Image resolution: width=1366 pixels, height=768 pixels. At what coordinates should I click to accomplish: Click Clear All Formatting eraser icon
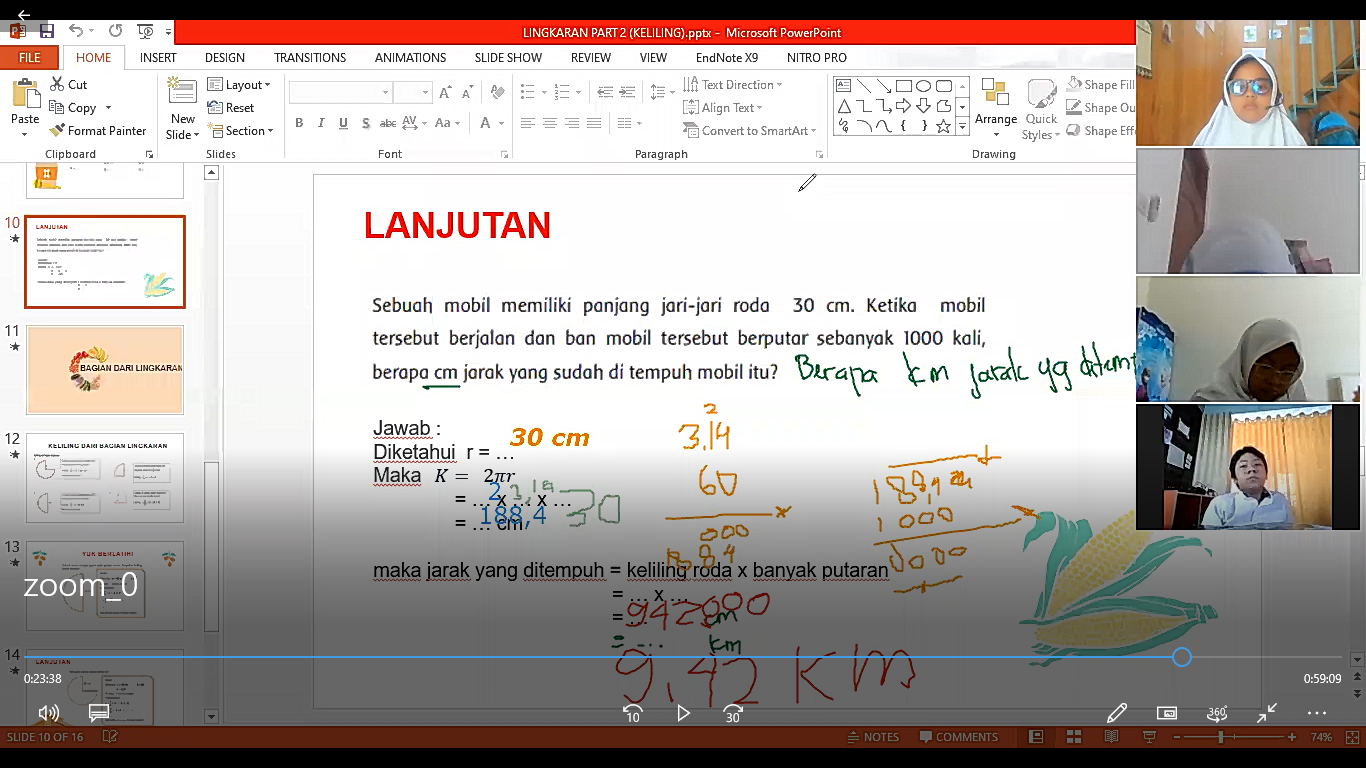coord(497,92)
